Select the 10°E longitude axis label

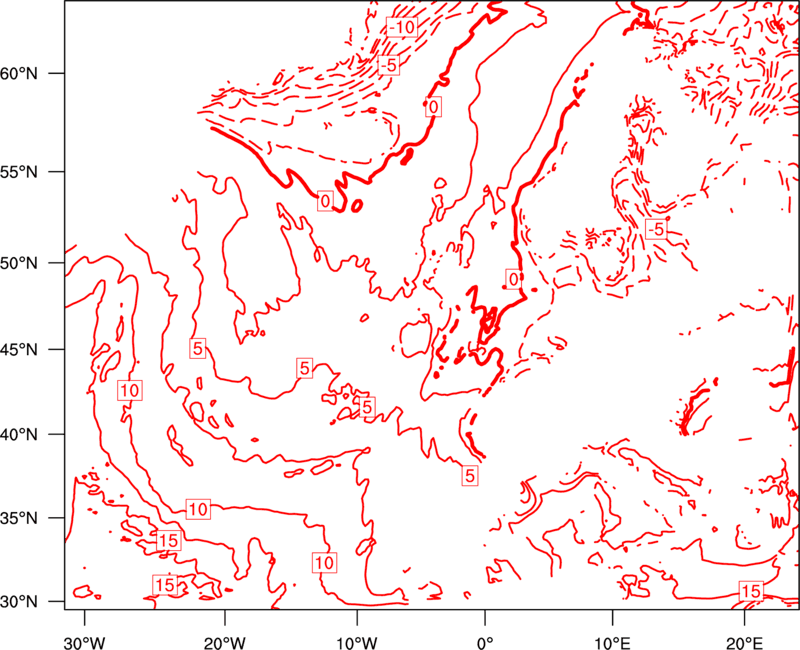point(612,642)
